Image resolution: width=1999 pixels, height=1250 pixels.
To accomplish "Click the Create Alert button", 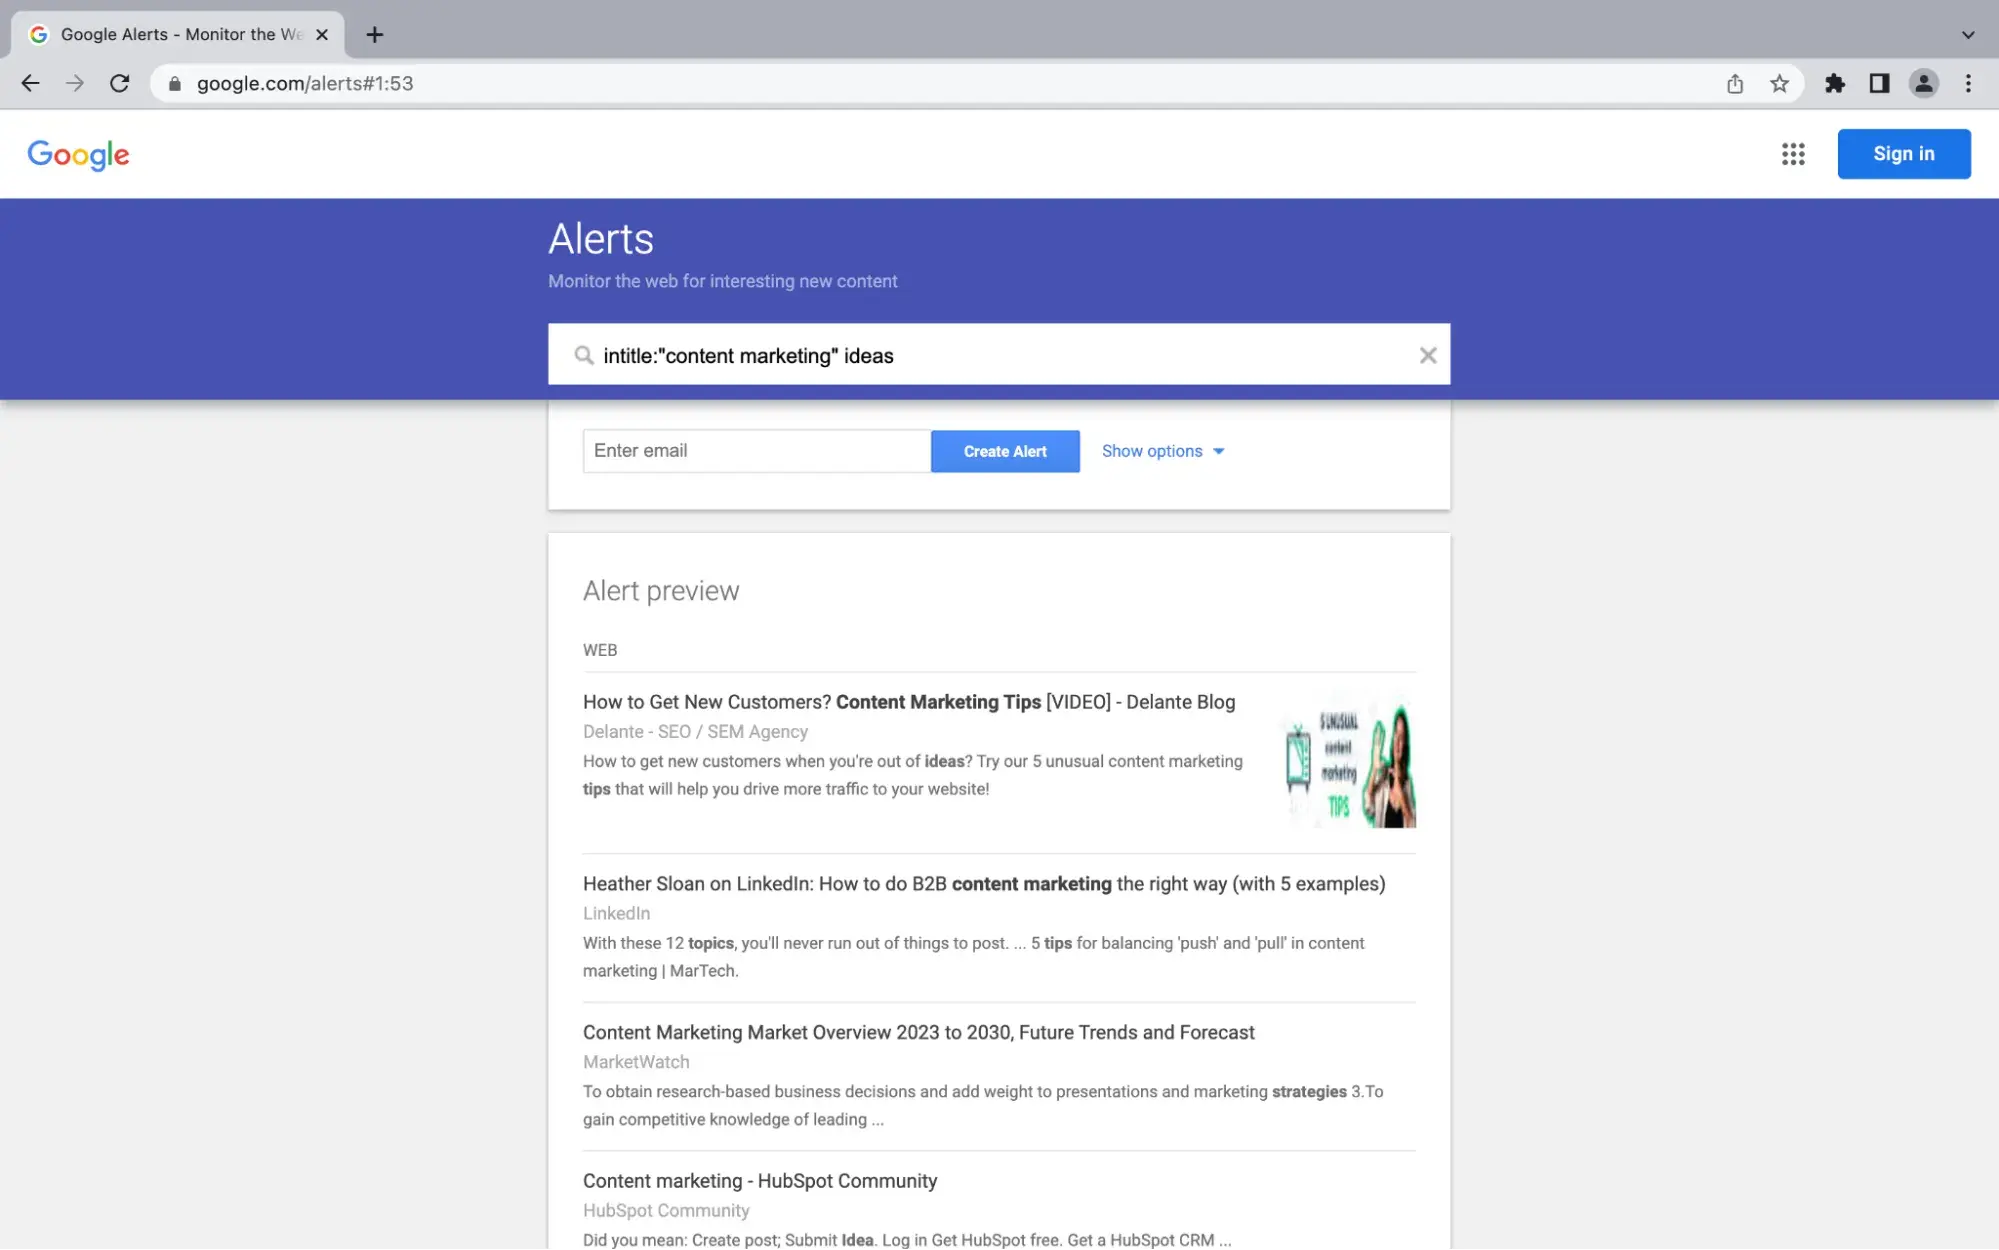I will (1005, 451).
